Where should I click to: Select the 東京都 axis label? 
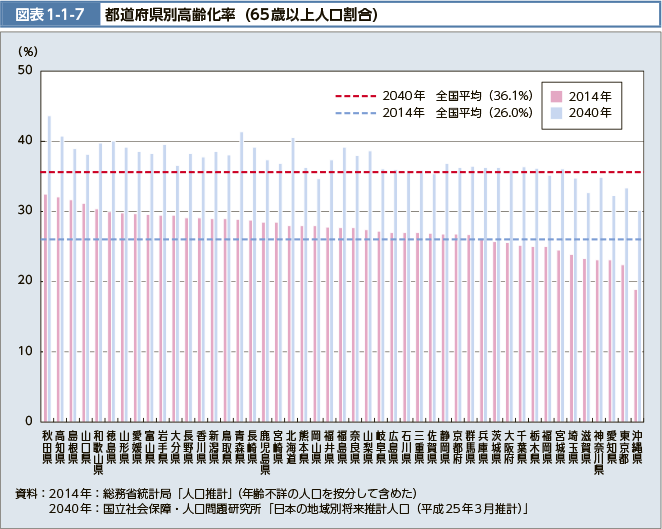tap(624, 443)
